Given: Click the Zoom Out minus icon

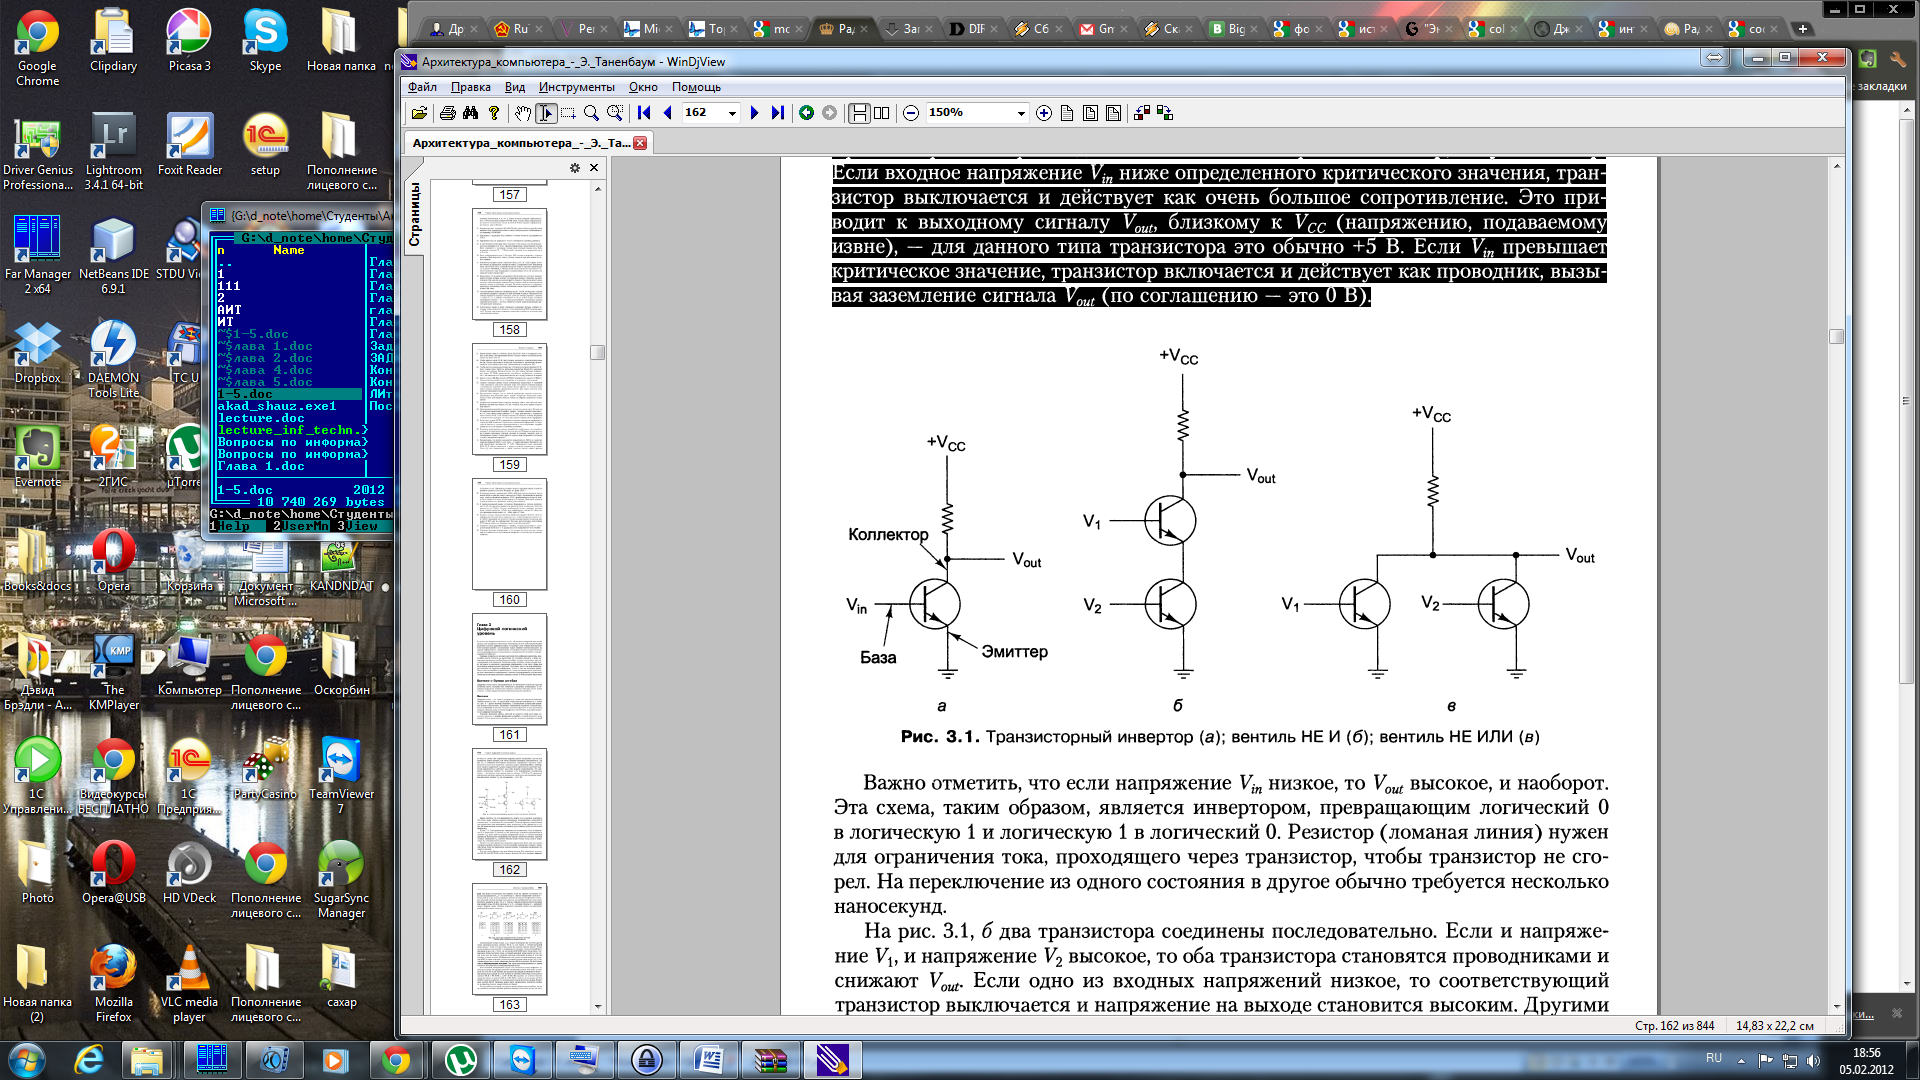Looking at the screenshot, I should (x=910, y=113).
